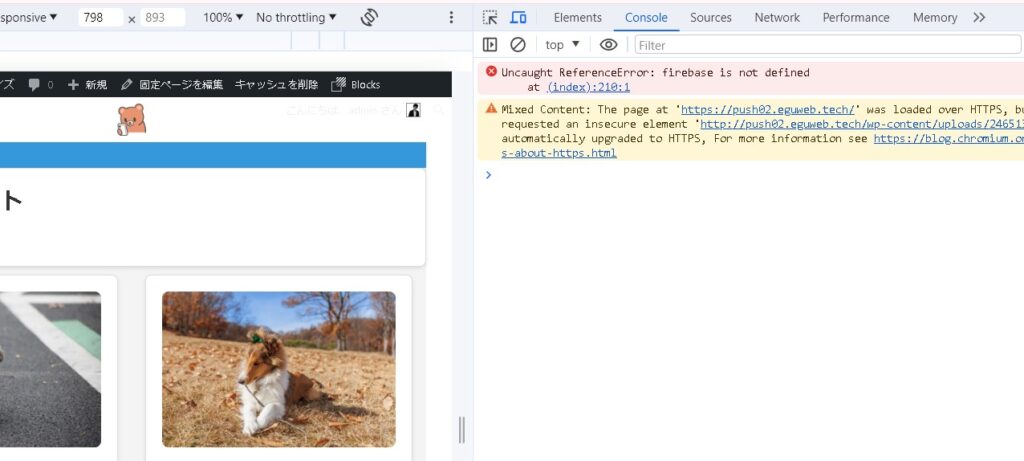Show the console sidebar panel
Screen dimensions: 1024x461
click(x=490, y=45)
